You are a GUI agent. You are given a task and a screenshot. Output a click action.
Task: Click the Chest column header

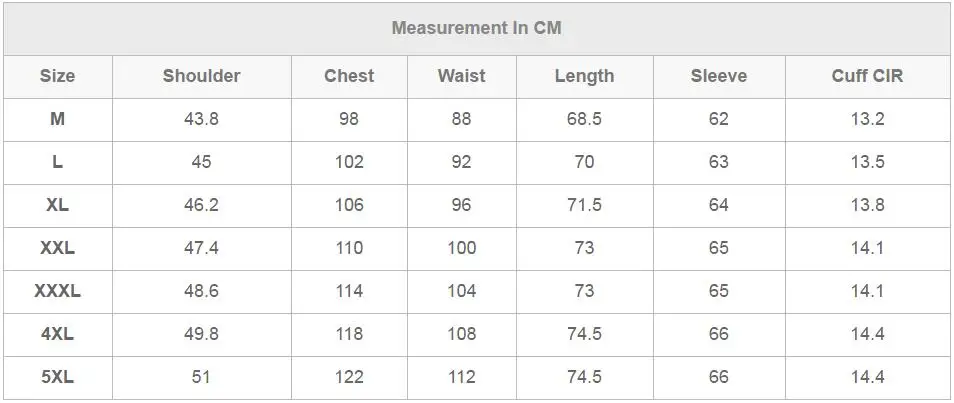click(349, 76)
